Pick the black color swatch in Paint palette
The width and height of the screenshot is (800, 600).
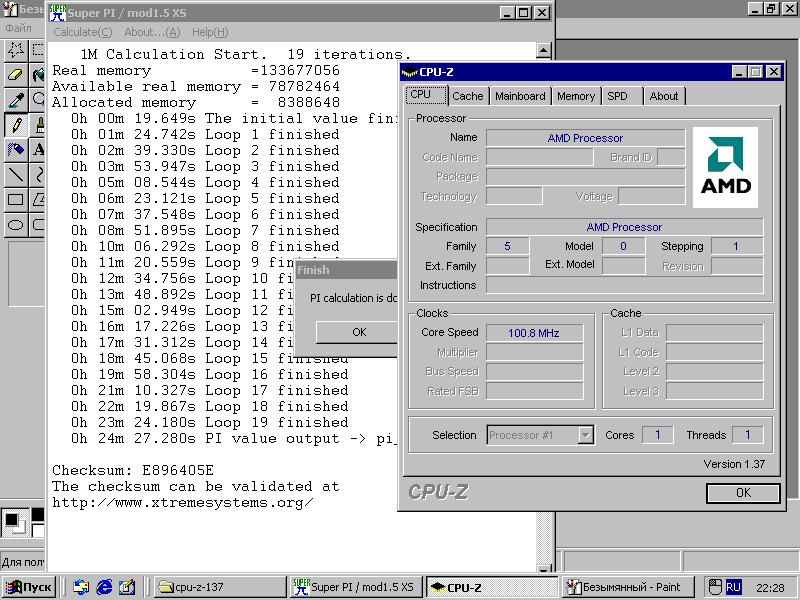click(x=38, y=514)
